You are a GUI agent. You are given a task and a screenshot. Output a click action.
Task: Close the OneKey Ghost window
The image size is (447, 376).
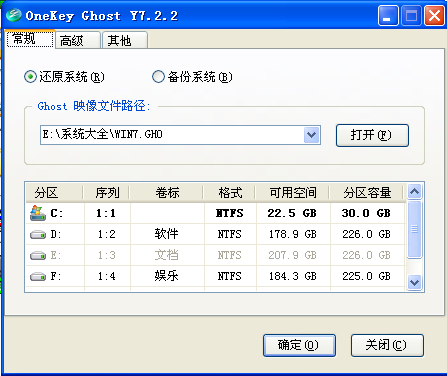(434, 15)
